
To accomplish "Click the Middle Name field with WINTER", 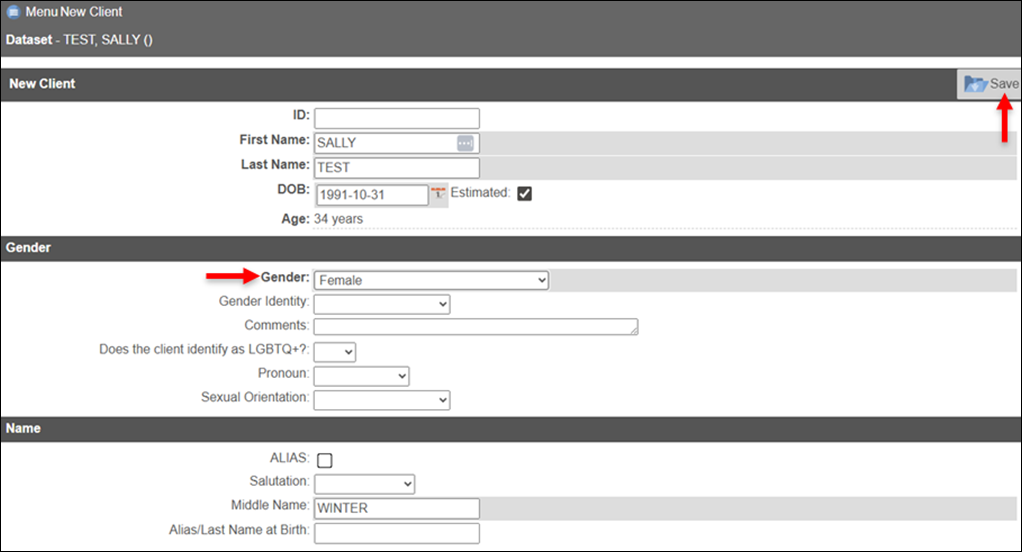I will click(x=397, y=508).
